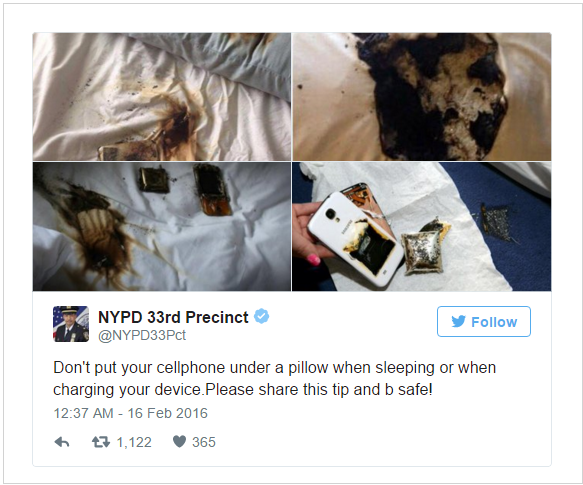Open the NYPD 33rd Precinct name link

click(x=173, y=317)
